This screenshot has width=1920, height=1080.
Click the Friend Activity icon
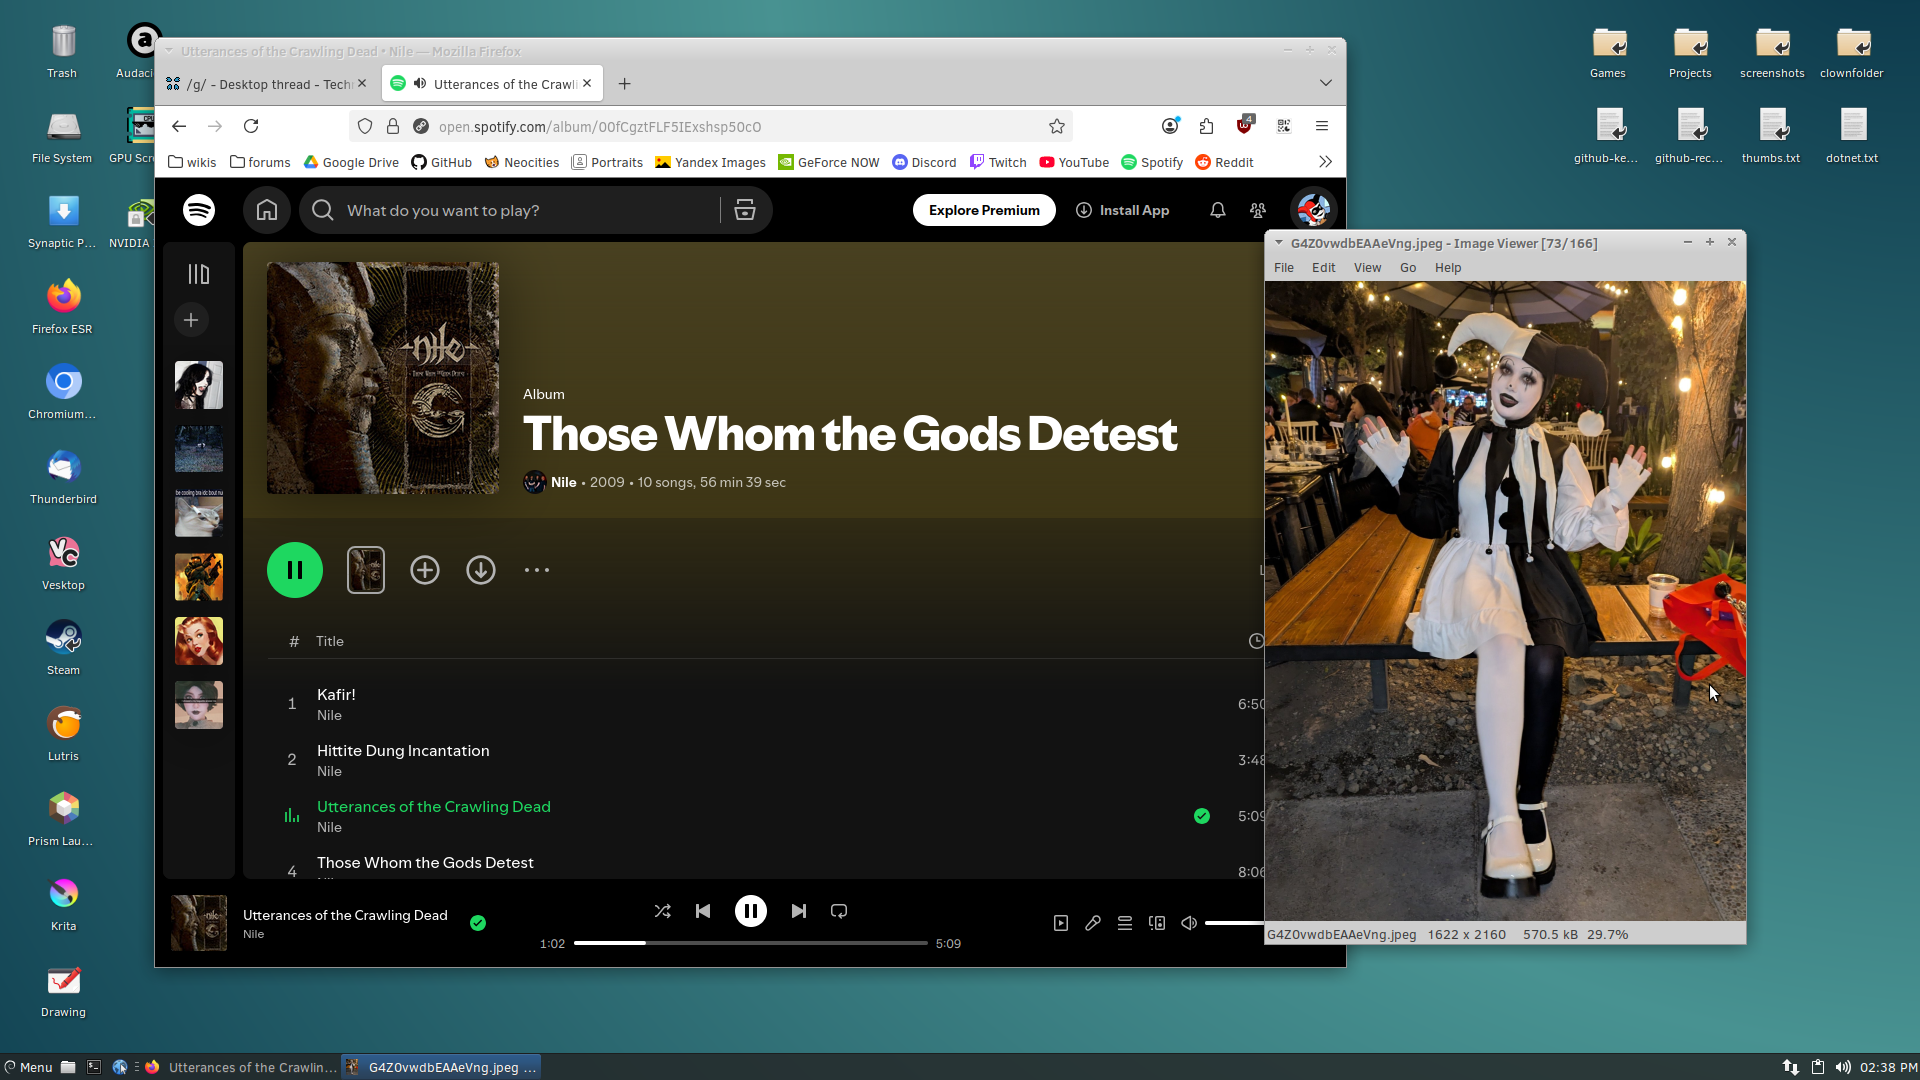point(1258,210)
